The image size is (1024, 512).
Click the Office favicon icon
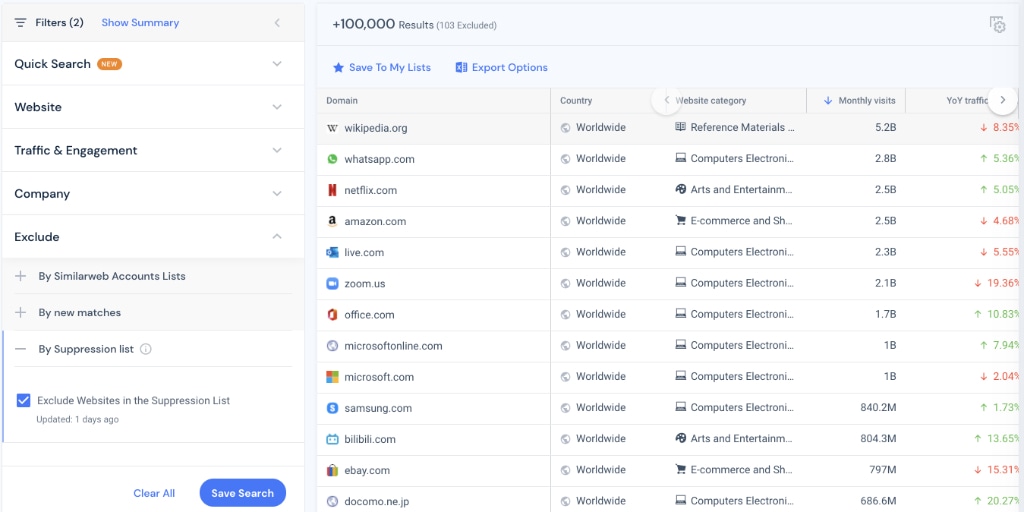(332, 315)
